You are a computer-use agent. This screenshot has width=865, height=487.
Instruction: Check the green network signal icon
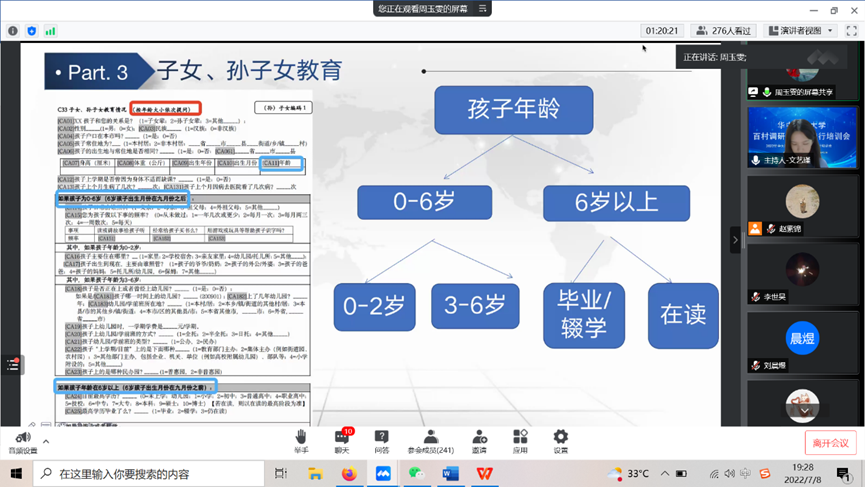point(50,31)
